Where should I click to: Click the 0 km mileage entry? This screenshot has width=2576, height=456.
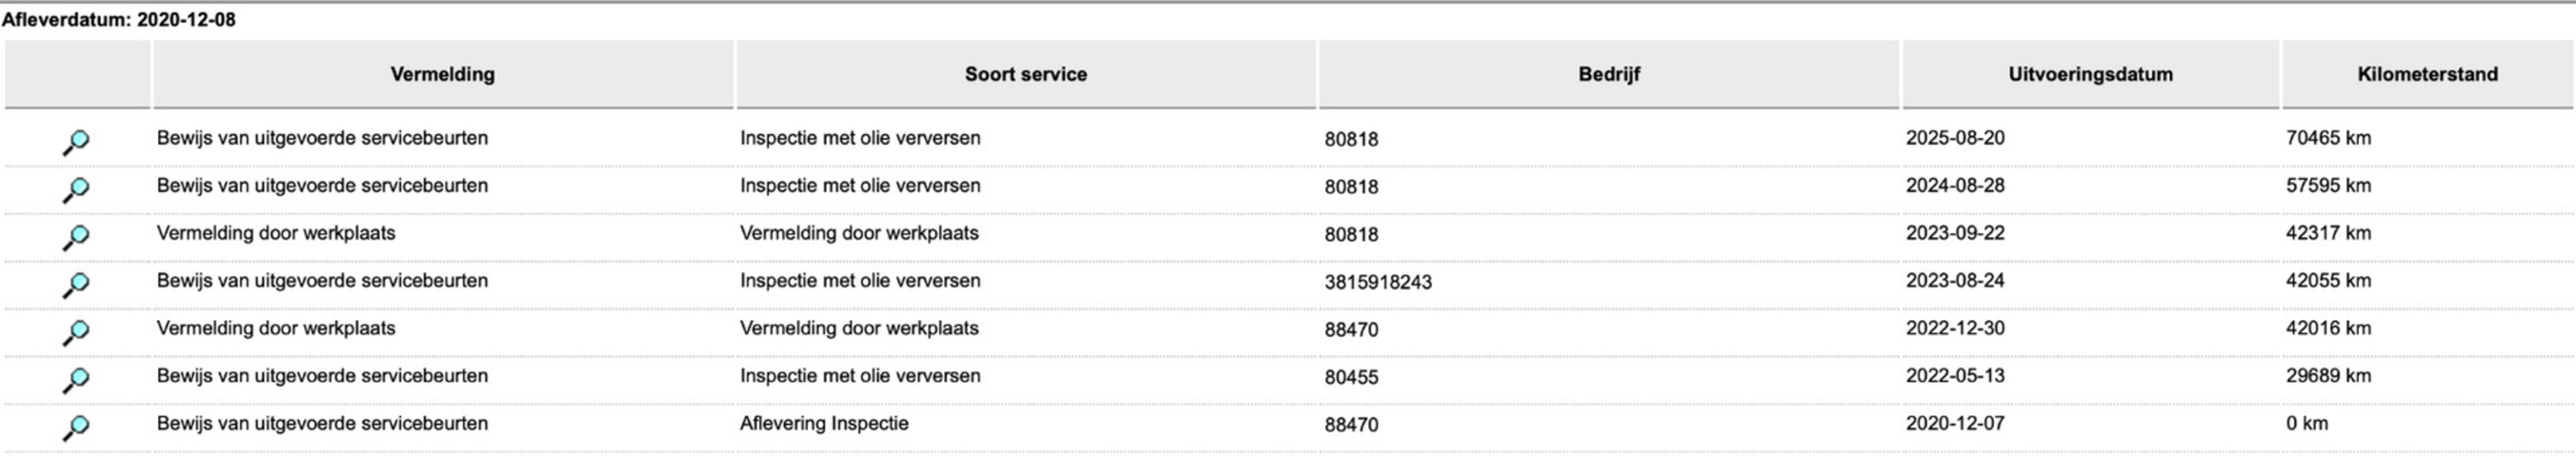pyautogui.click(x=2306, y=424)
